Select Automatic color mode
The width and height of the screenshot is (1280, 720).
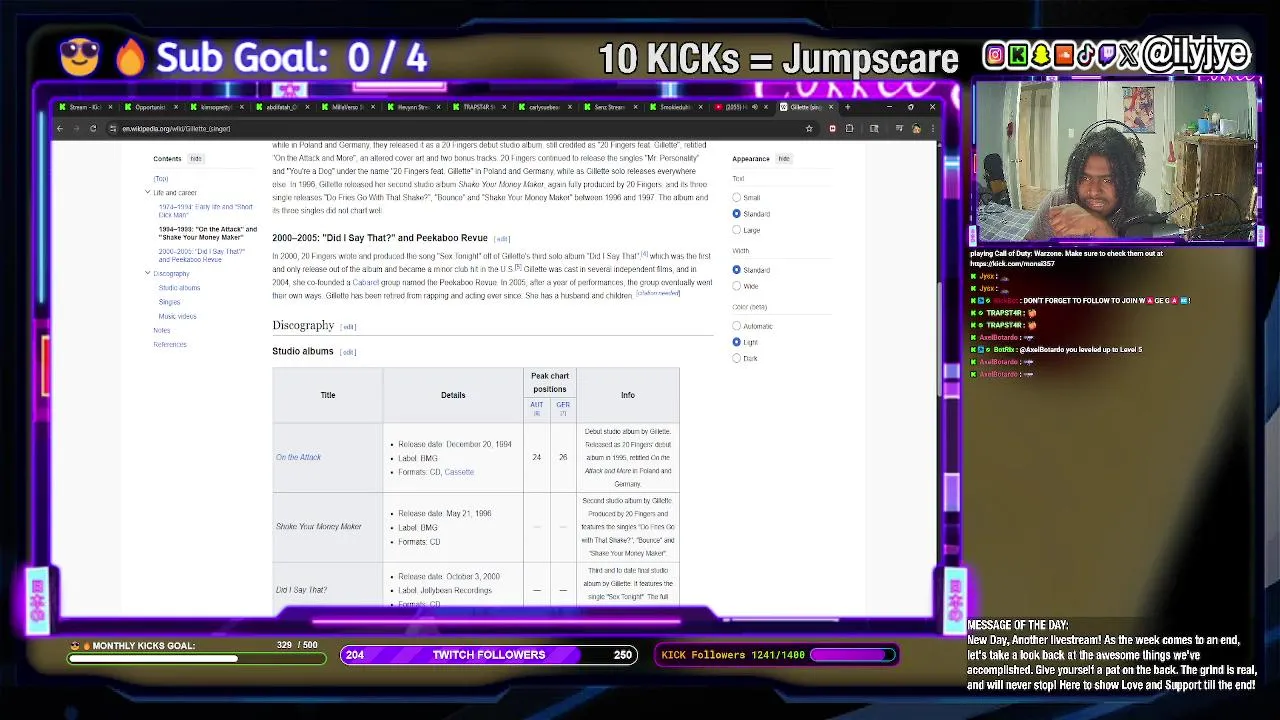click(x=737, y=326)
